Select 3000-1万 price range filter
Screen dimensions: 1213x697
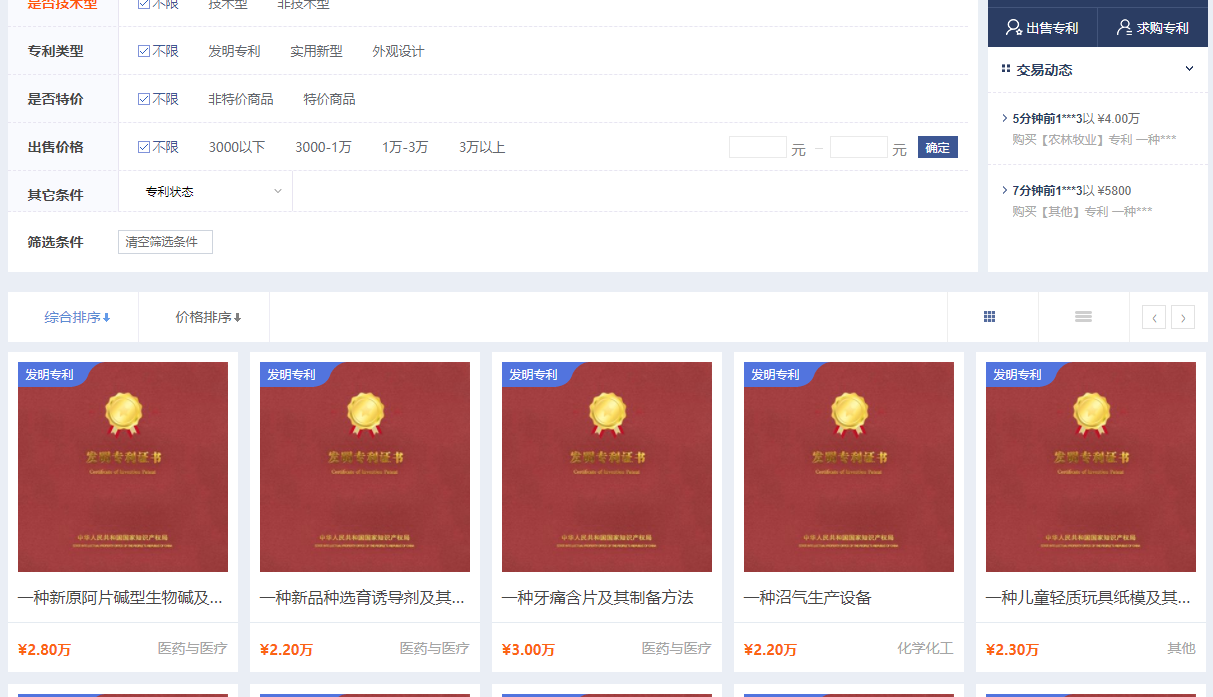323,147
